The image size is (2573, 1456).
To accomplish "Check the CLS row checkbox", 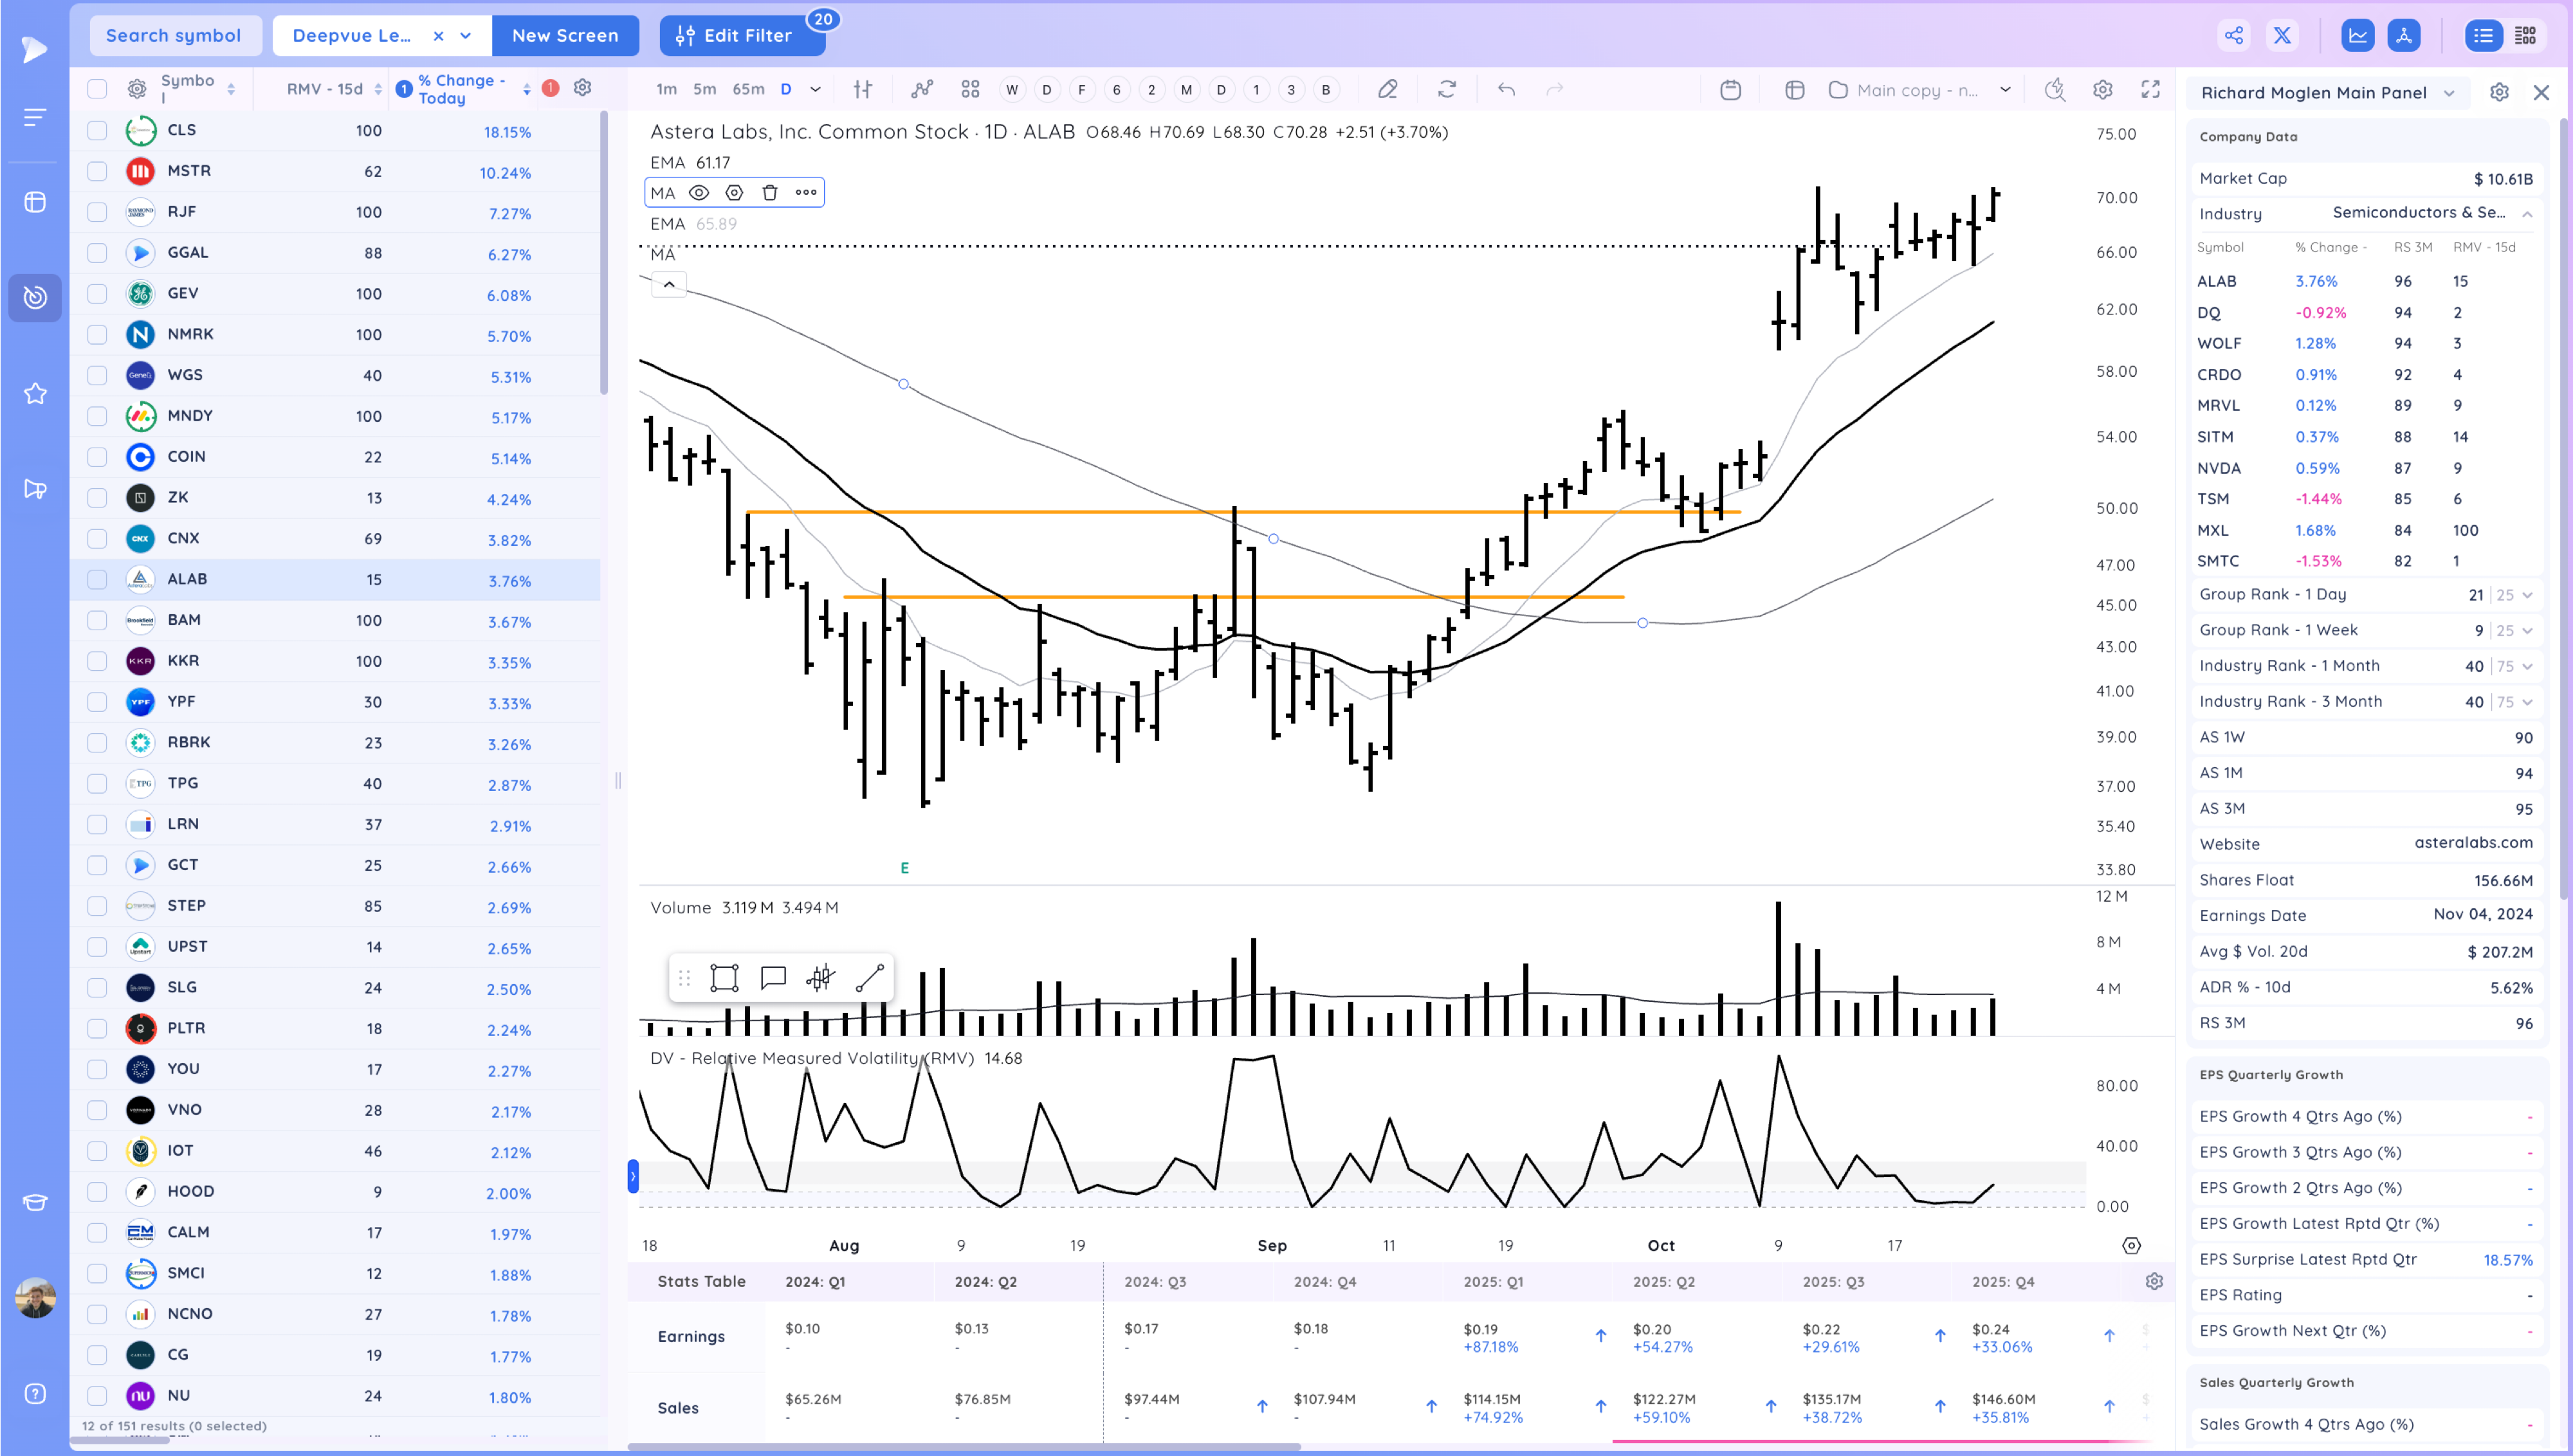I will 97,131.
